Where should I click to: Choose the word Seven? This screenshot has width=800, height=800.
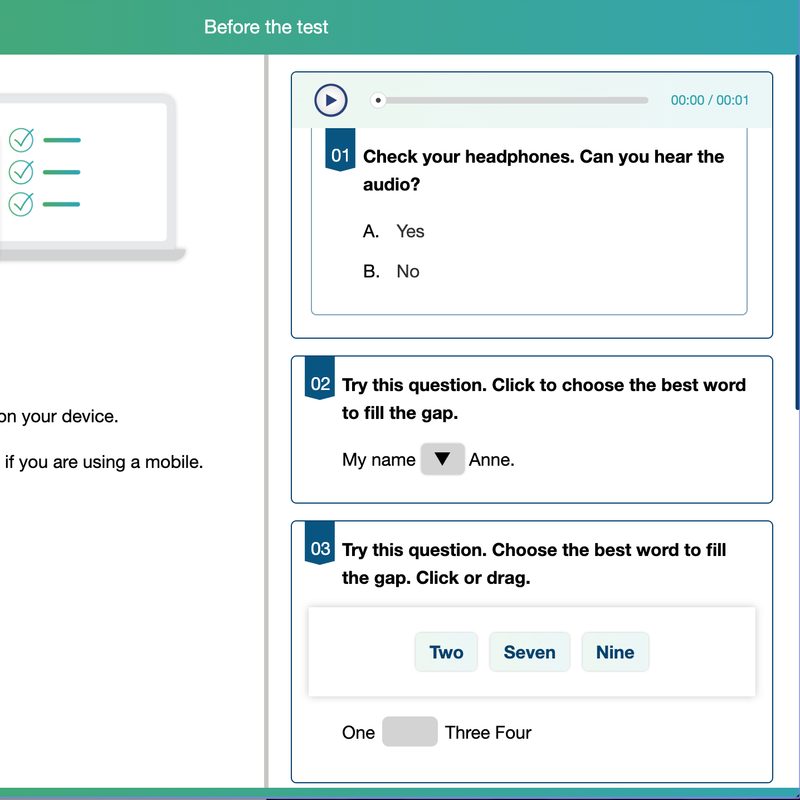pos(529,652)
